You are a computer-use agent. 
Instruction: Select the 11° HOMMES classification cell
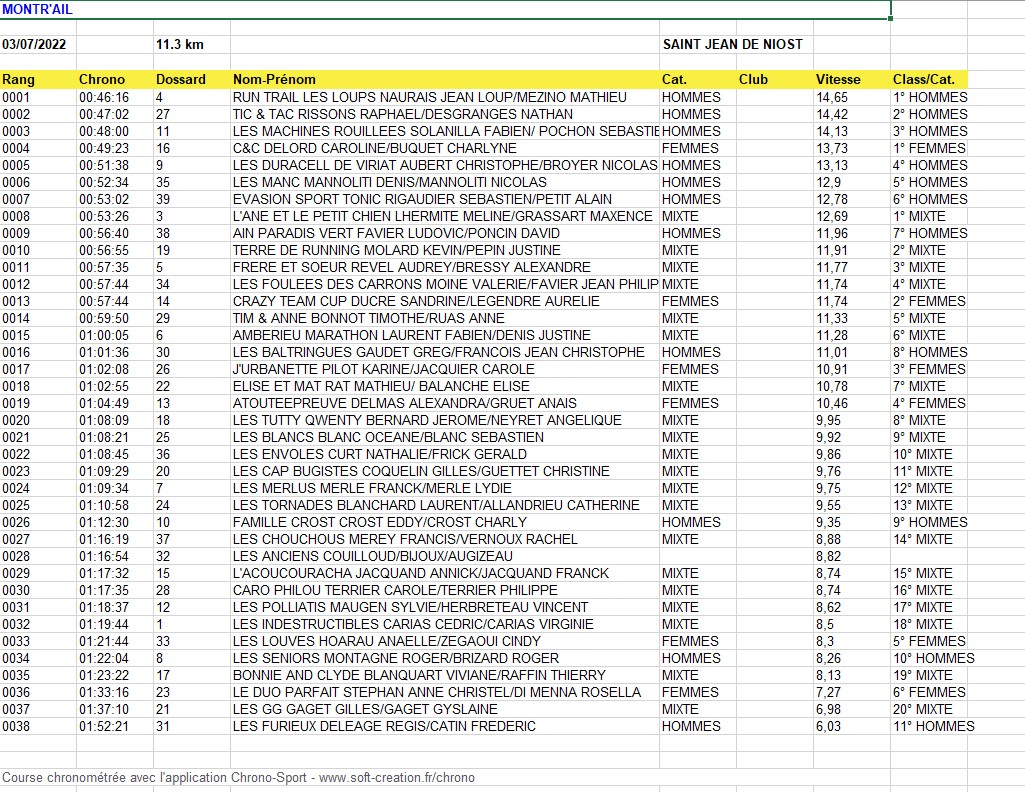tap(934, 726)
